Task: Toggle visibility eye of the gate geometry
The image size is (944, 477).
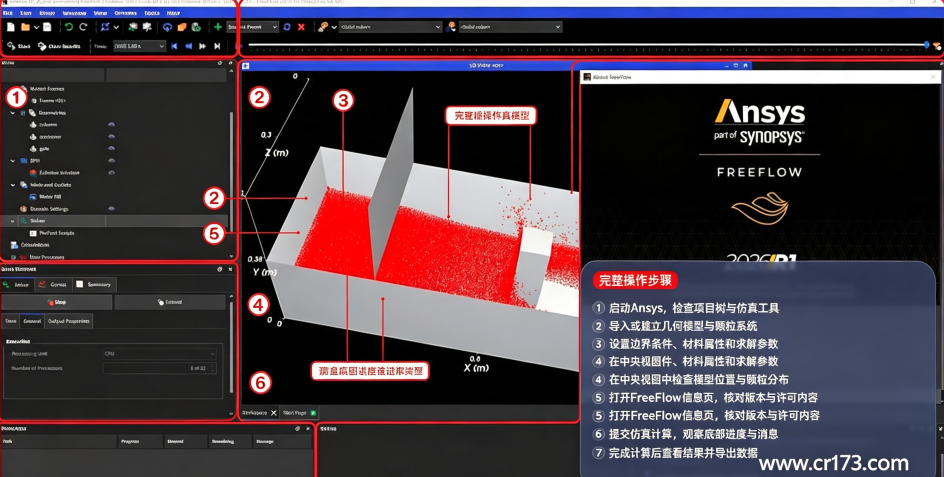Action: tap(111, 149)
